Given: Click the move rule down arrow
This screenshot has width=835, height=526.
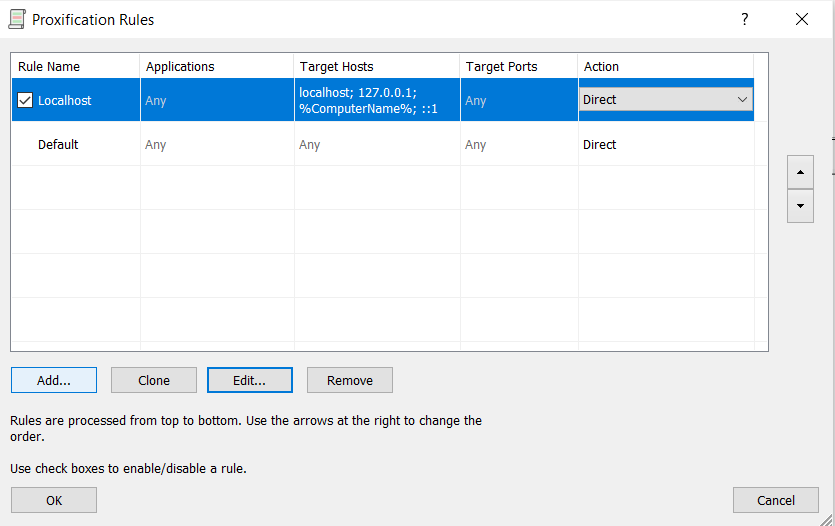Looking at the screenshot, I should [x=800, y=206].
